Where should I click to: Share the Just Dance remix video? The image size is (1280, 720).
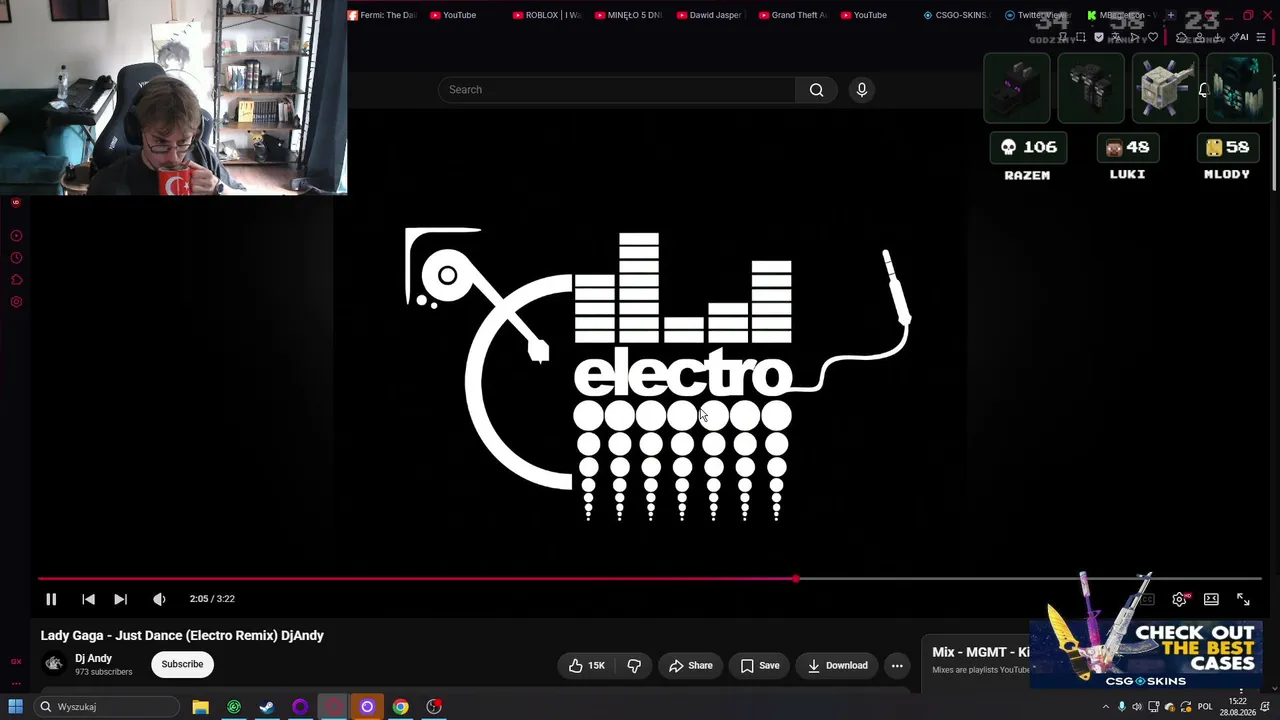691,665
